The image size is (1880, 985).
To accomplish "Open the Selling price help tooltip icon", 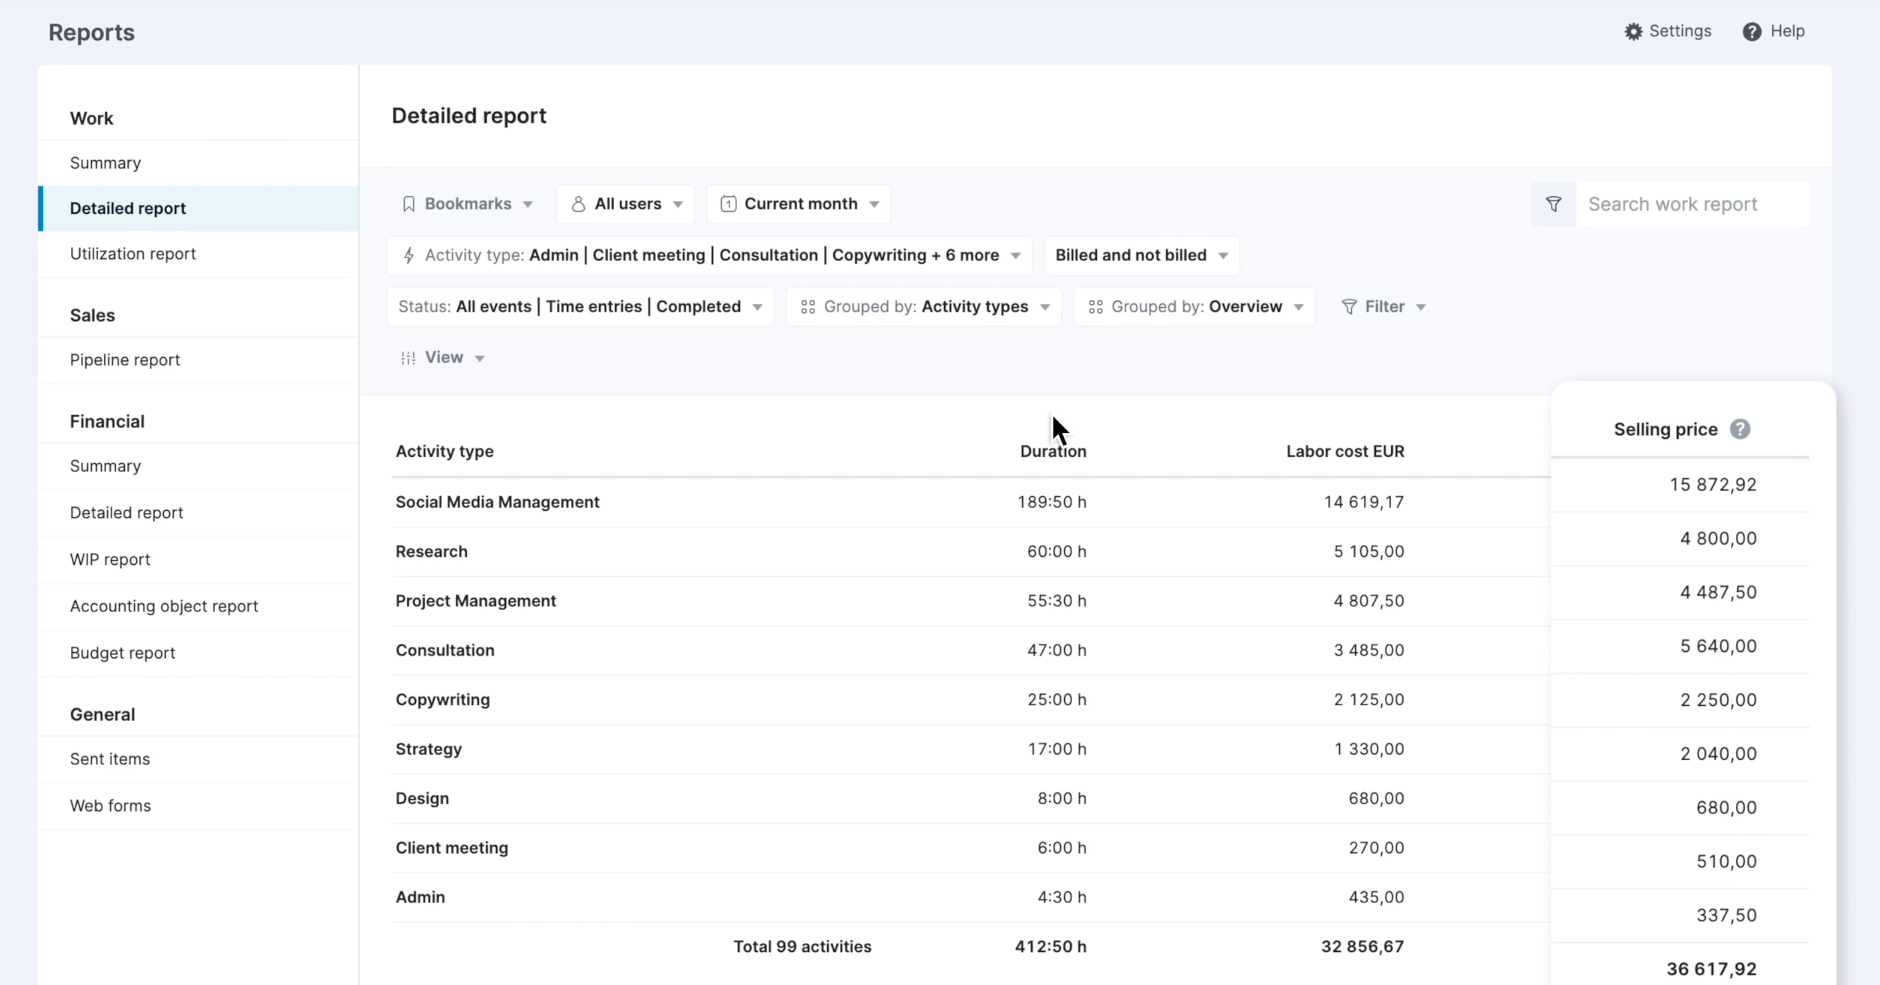I will click(x=1740, y=428).
